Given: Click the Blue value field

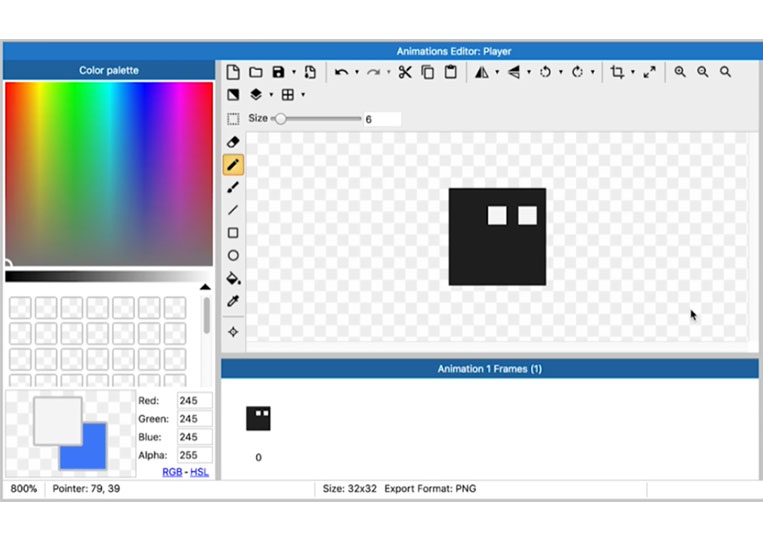Looking at the screenshot, I should [x=195, y=437].
